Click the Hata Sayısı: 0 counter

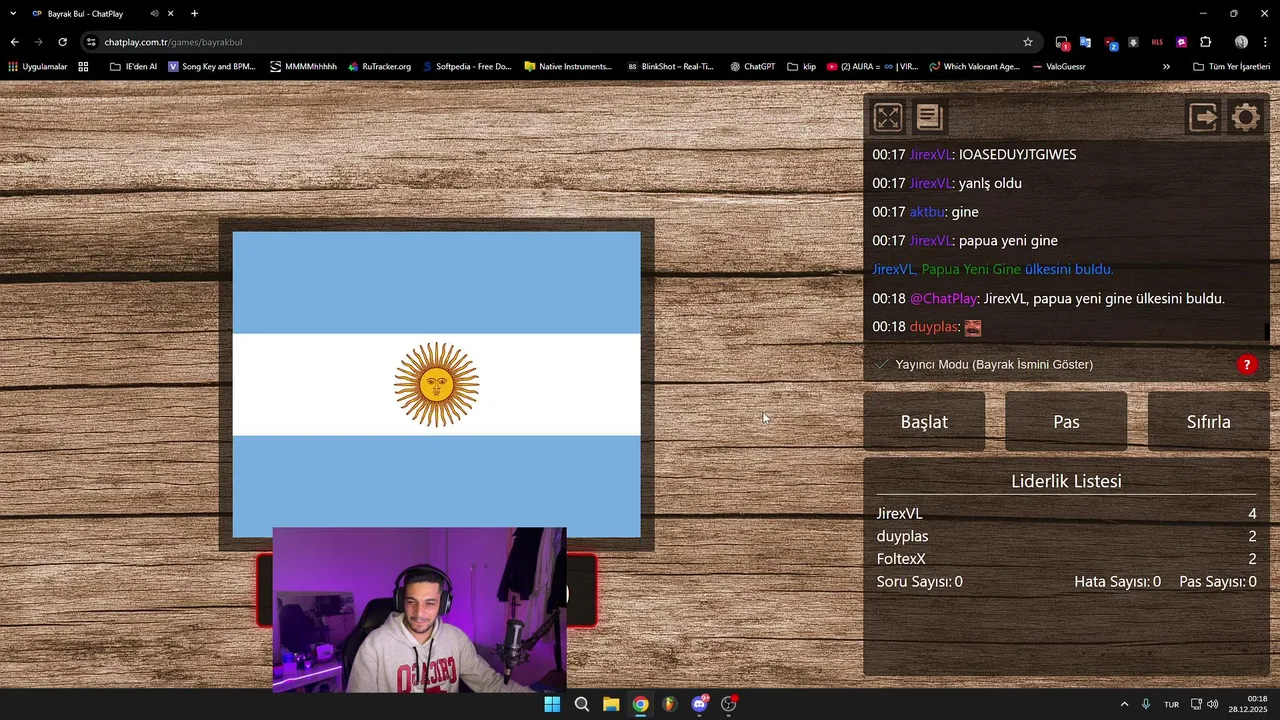click(x=1117, y=581)
